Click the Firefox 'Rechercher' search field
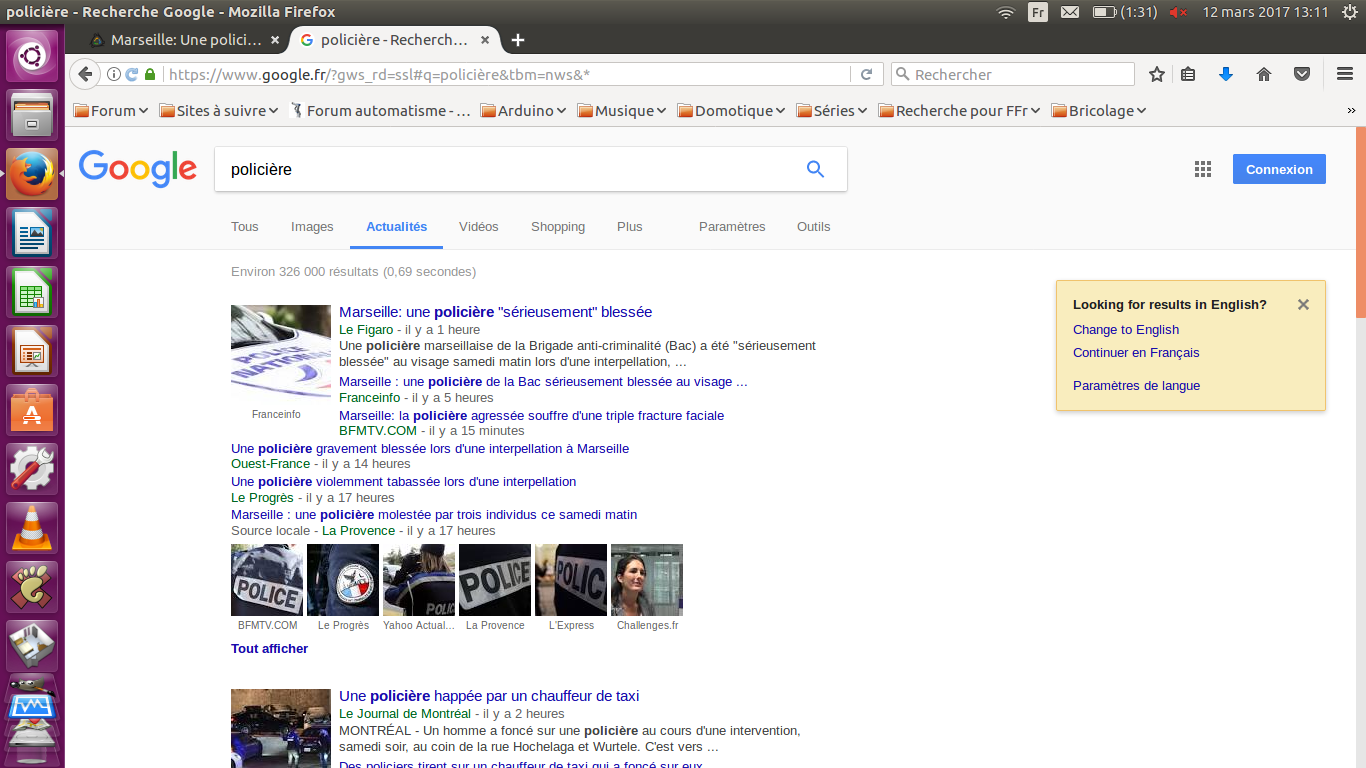1366x768 pixels. pyautogui.click(x=1012, y=74)
